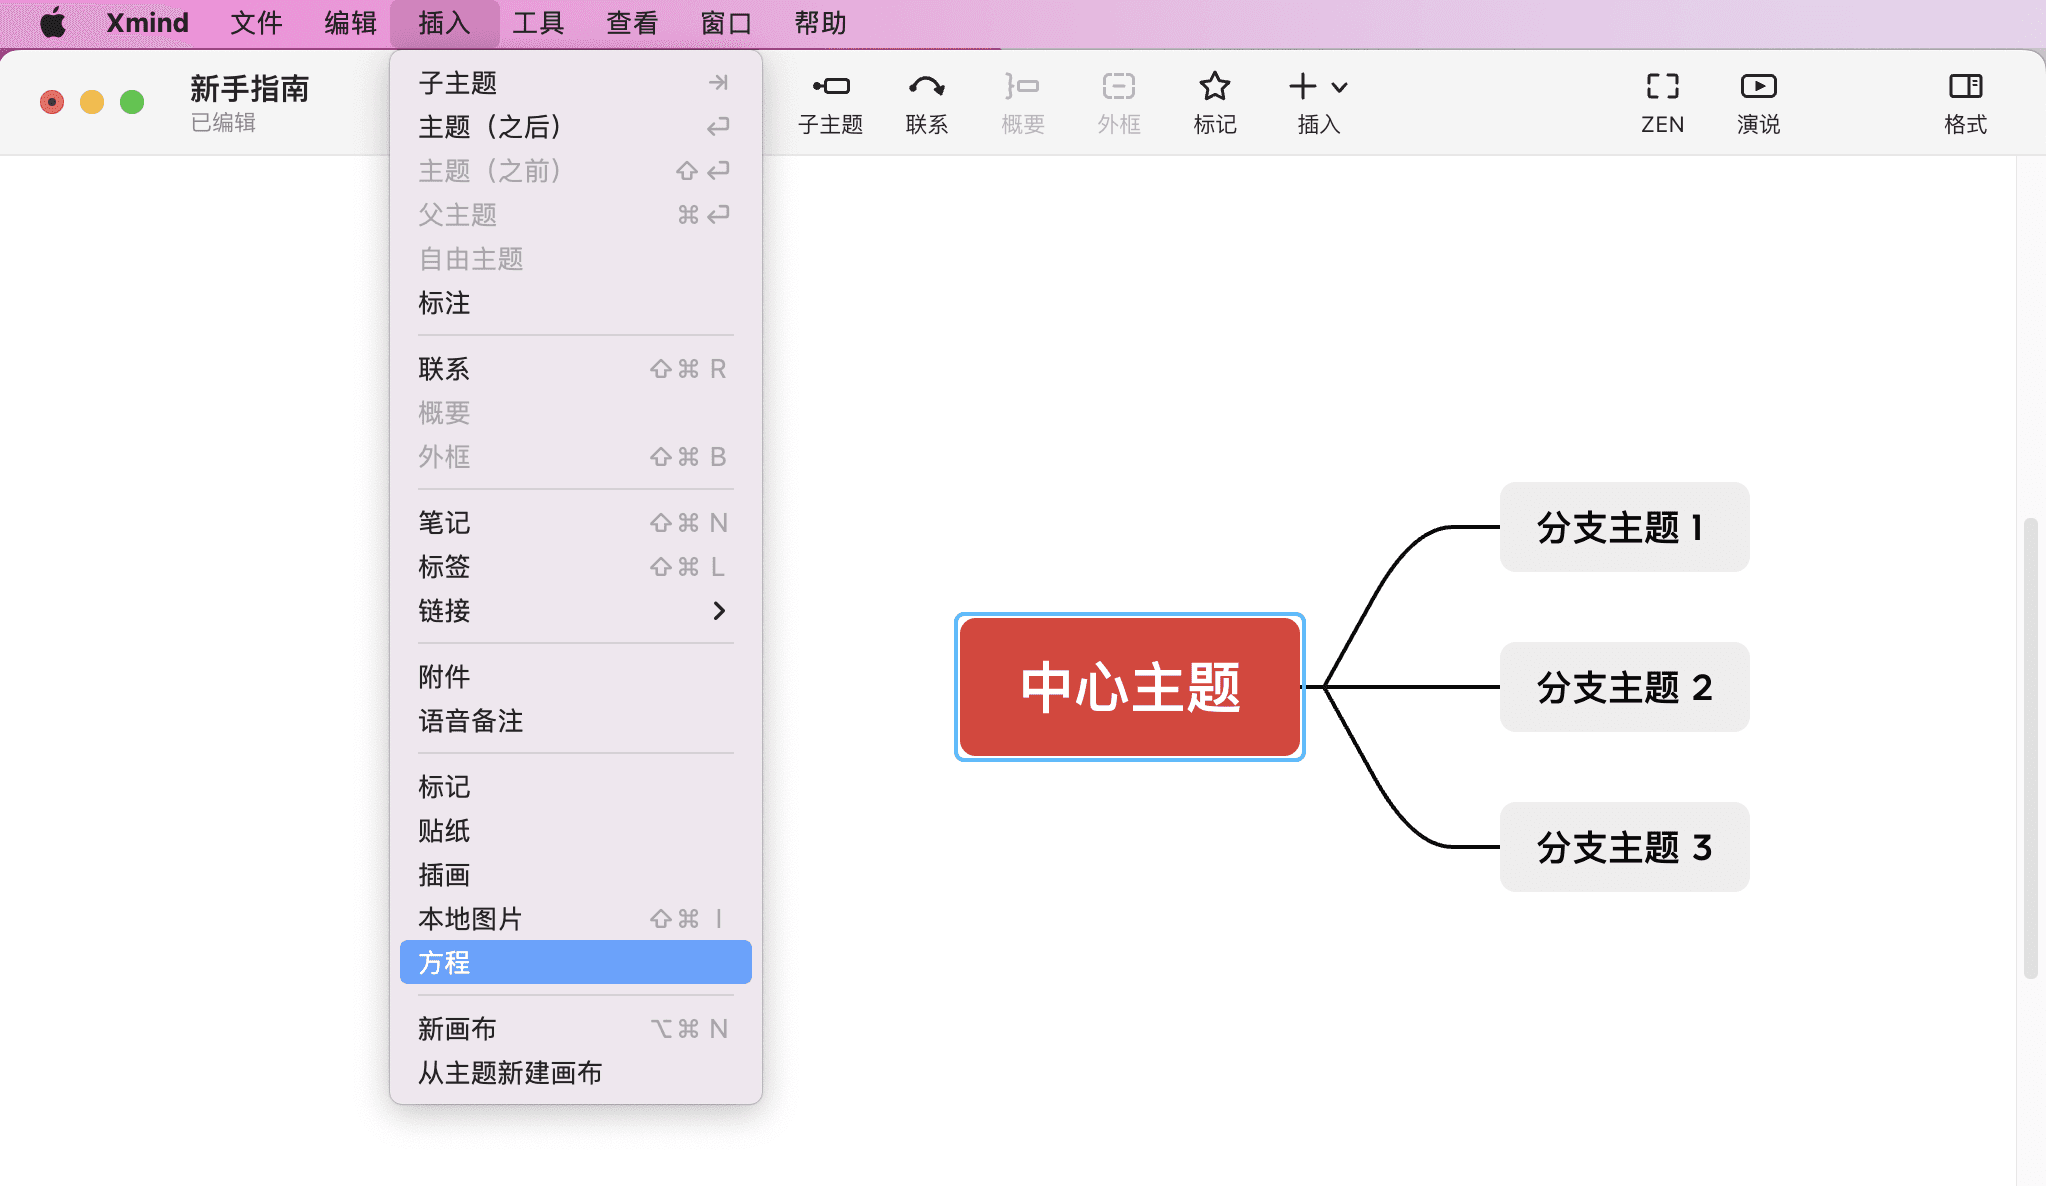Click the 插入 plus toolbar icon
The width and height of the screenshot is (2046, 1186).
pos(1303,88)
